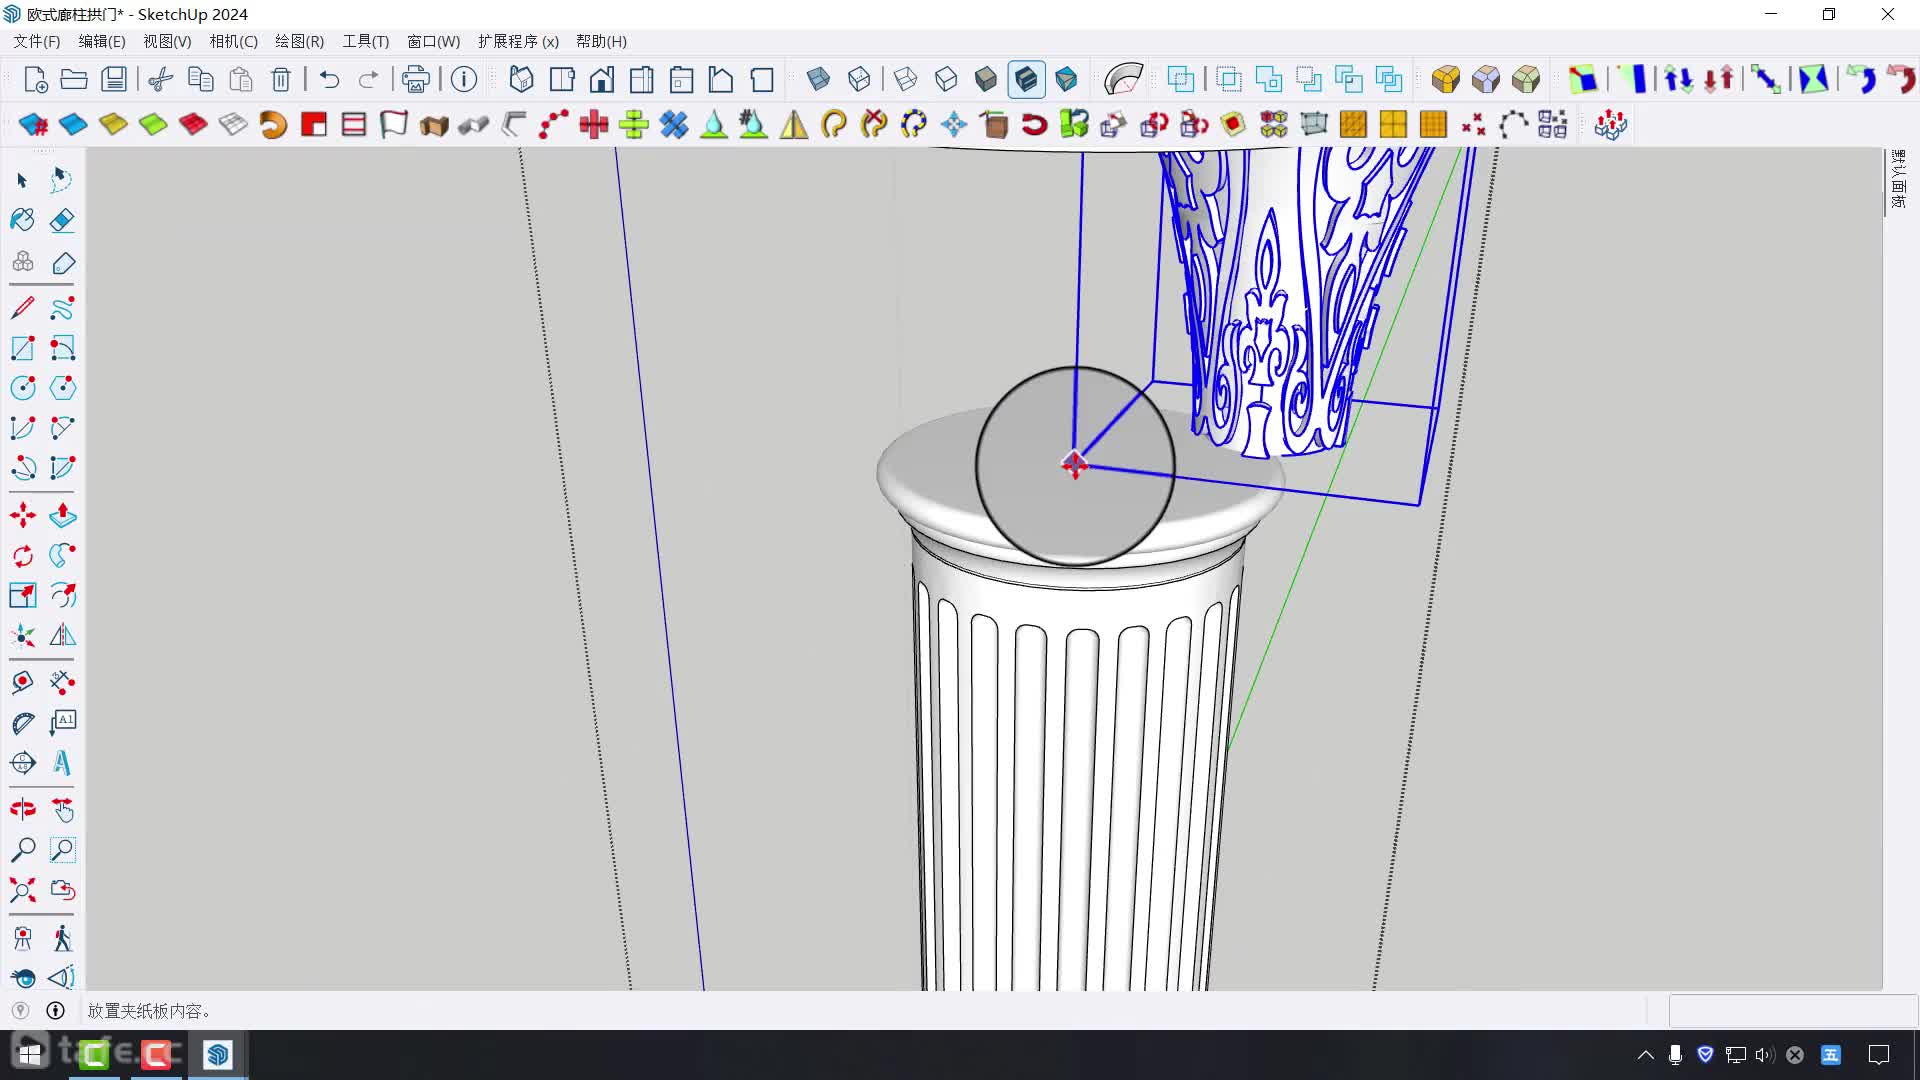
Task: Open Model Info icon
Action: coord(463,79)
